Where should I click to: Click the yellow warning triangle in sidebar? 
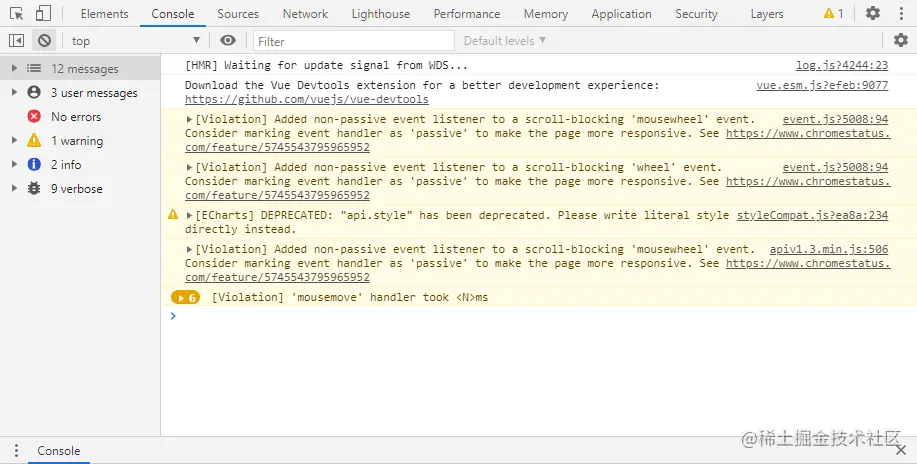pyautogui.click(x=34, y=140)
